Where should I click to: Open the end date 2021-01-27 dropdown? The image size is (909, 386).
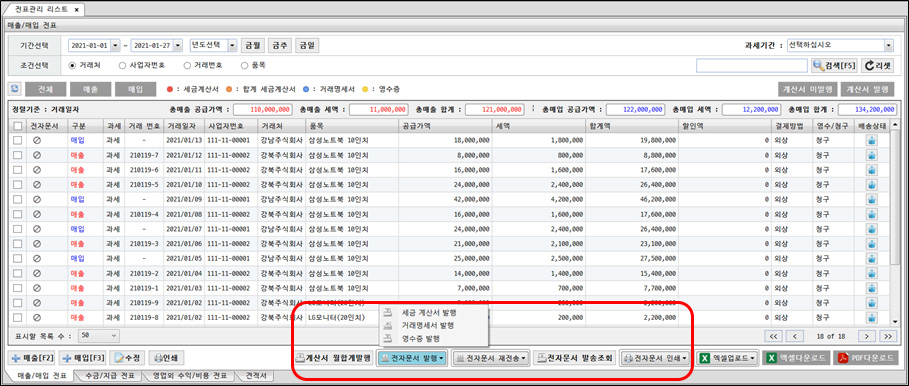point(177,45)
